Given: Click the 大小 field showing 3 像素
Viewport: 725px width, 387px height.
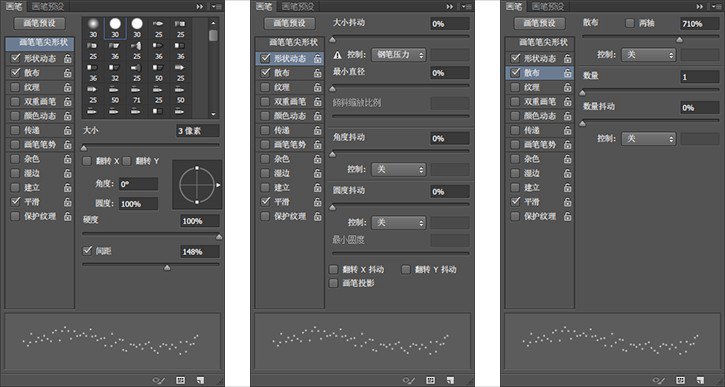Looking at the screenshot, I should coord(198,131).
